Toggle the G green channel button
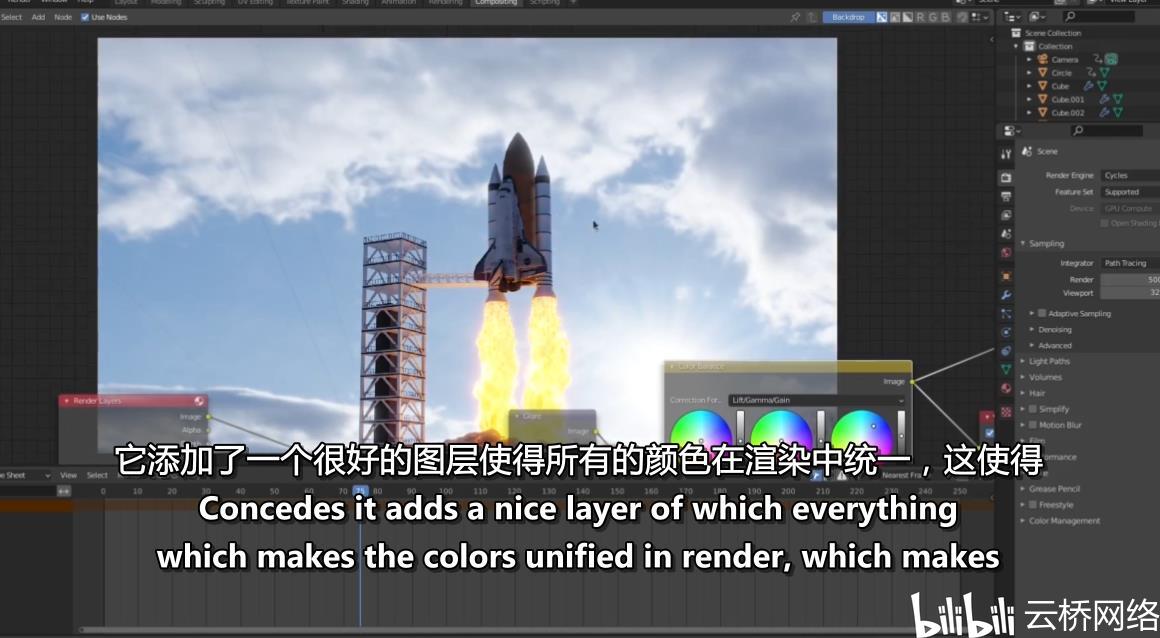Image resolution: width=1160 pixels, height=638 pixels. [933, 17]
